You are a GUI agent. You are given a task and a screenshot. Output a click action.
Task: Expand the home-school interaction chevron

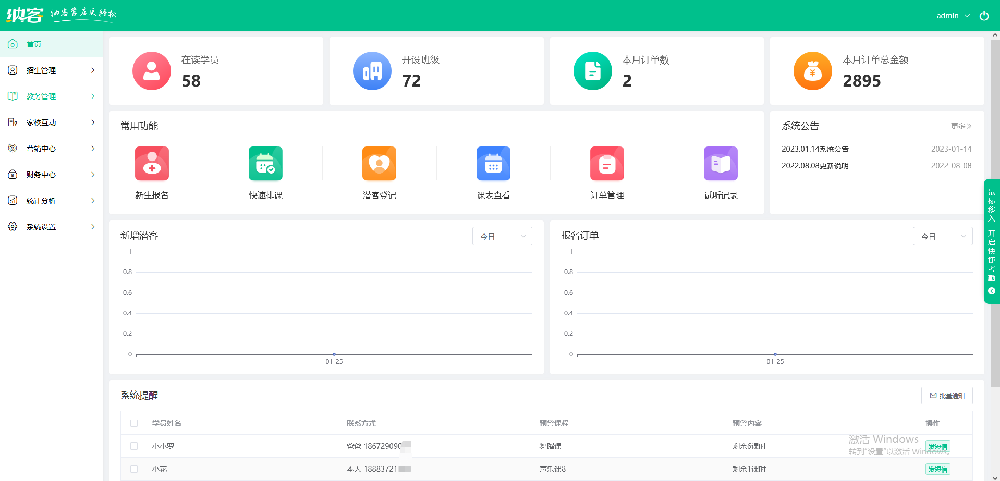point(92,122)
